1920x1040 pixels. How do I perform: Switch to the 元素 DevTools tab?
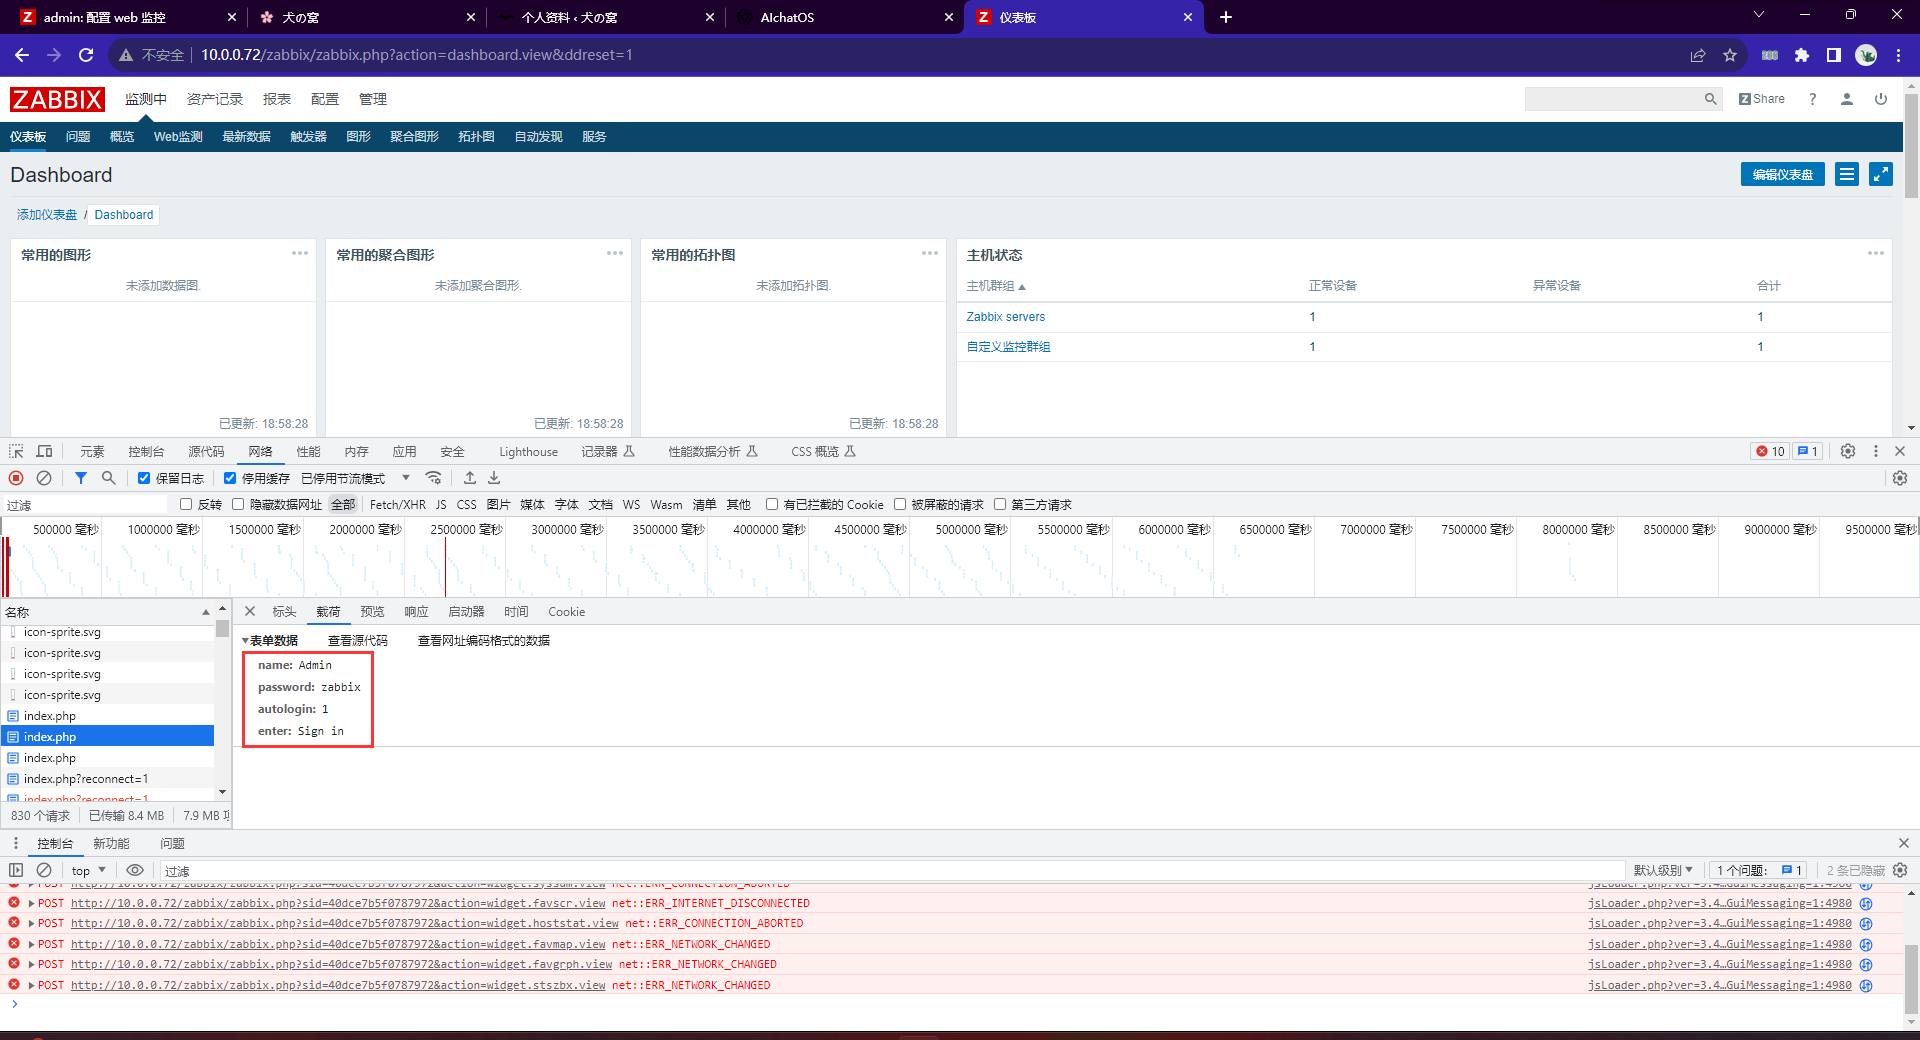(92, 451)
